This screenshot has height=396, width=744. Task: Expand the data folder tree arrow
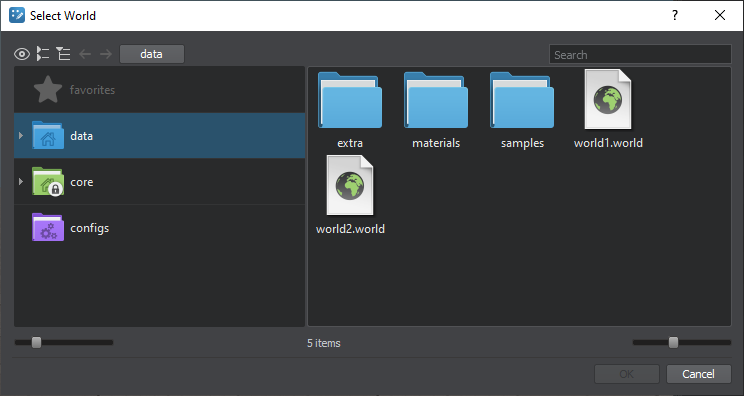click(x=20, y=136)
